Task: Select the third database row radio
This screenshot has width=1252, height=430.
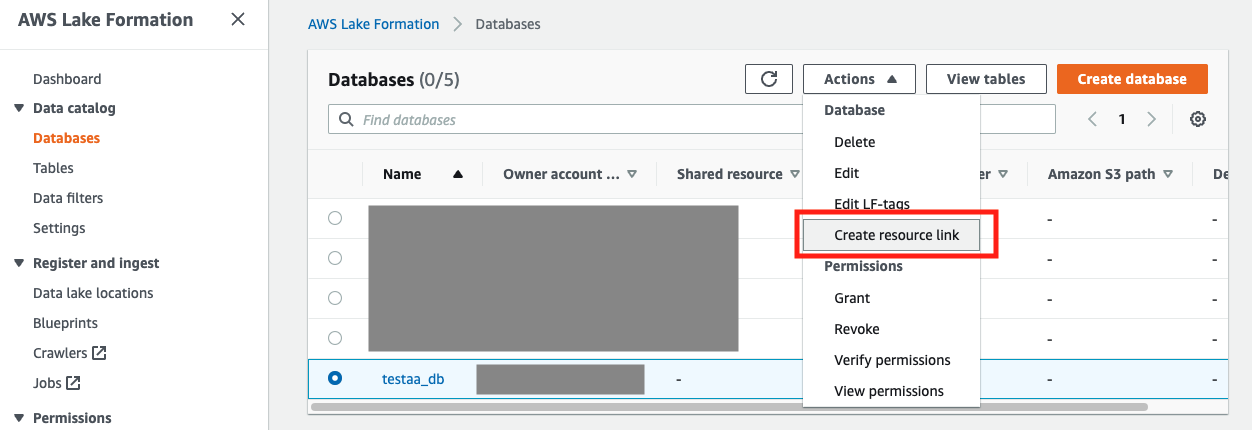Action: (x=335, y=298)
